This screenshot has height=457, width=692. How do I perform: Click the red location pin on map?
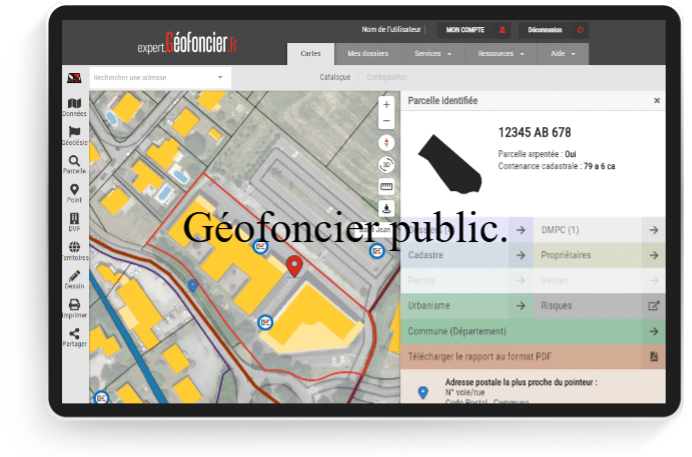point(294,266)
